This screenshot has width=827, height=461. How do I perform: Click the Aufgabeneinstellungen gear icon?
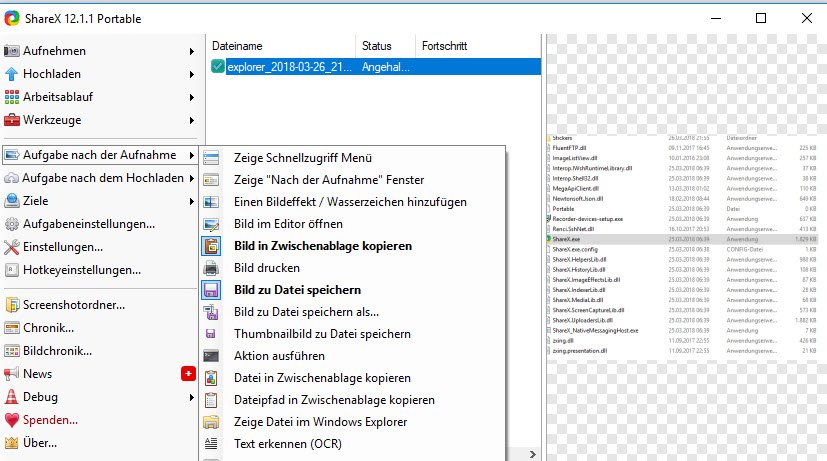pyautogui.click(x=12, y=224)
